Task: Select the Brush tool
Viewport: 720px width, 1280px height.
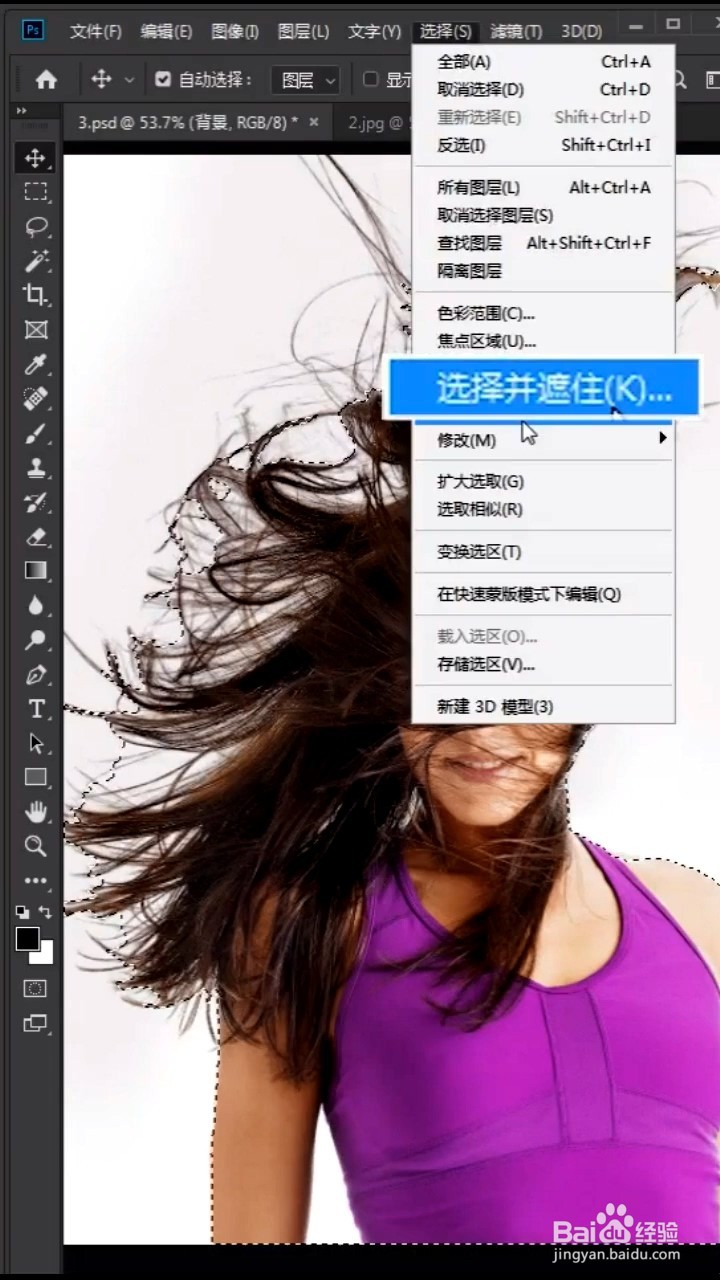Action: point(36,433)
